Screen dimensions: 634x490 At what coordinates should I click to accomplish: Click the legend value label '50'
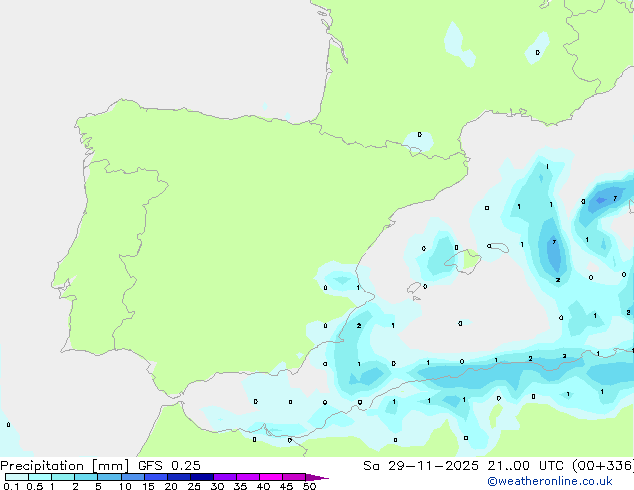[309, 486]
